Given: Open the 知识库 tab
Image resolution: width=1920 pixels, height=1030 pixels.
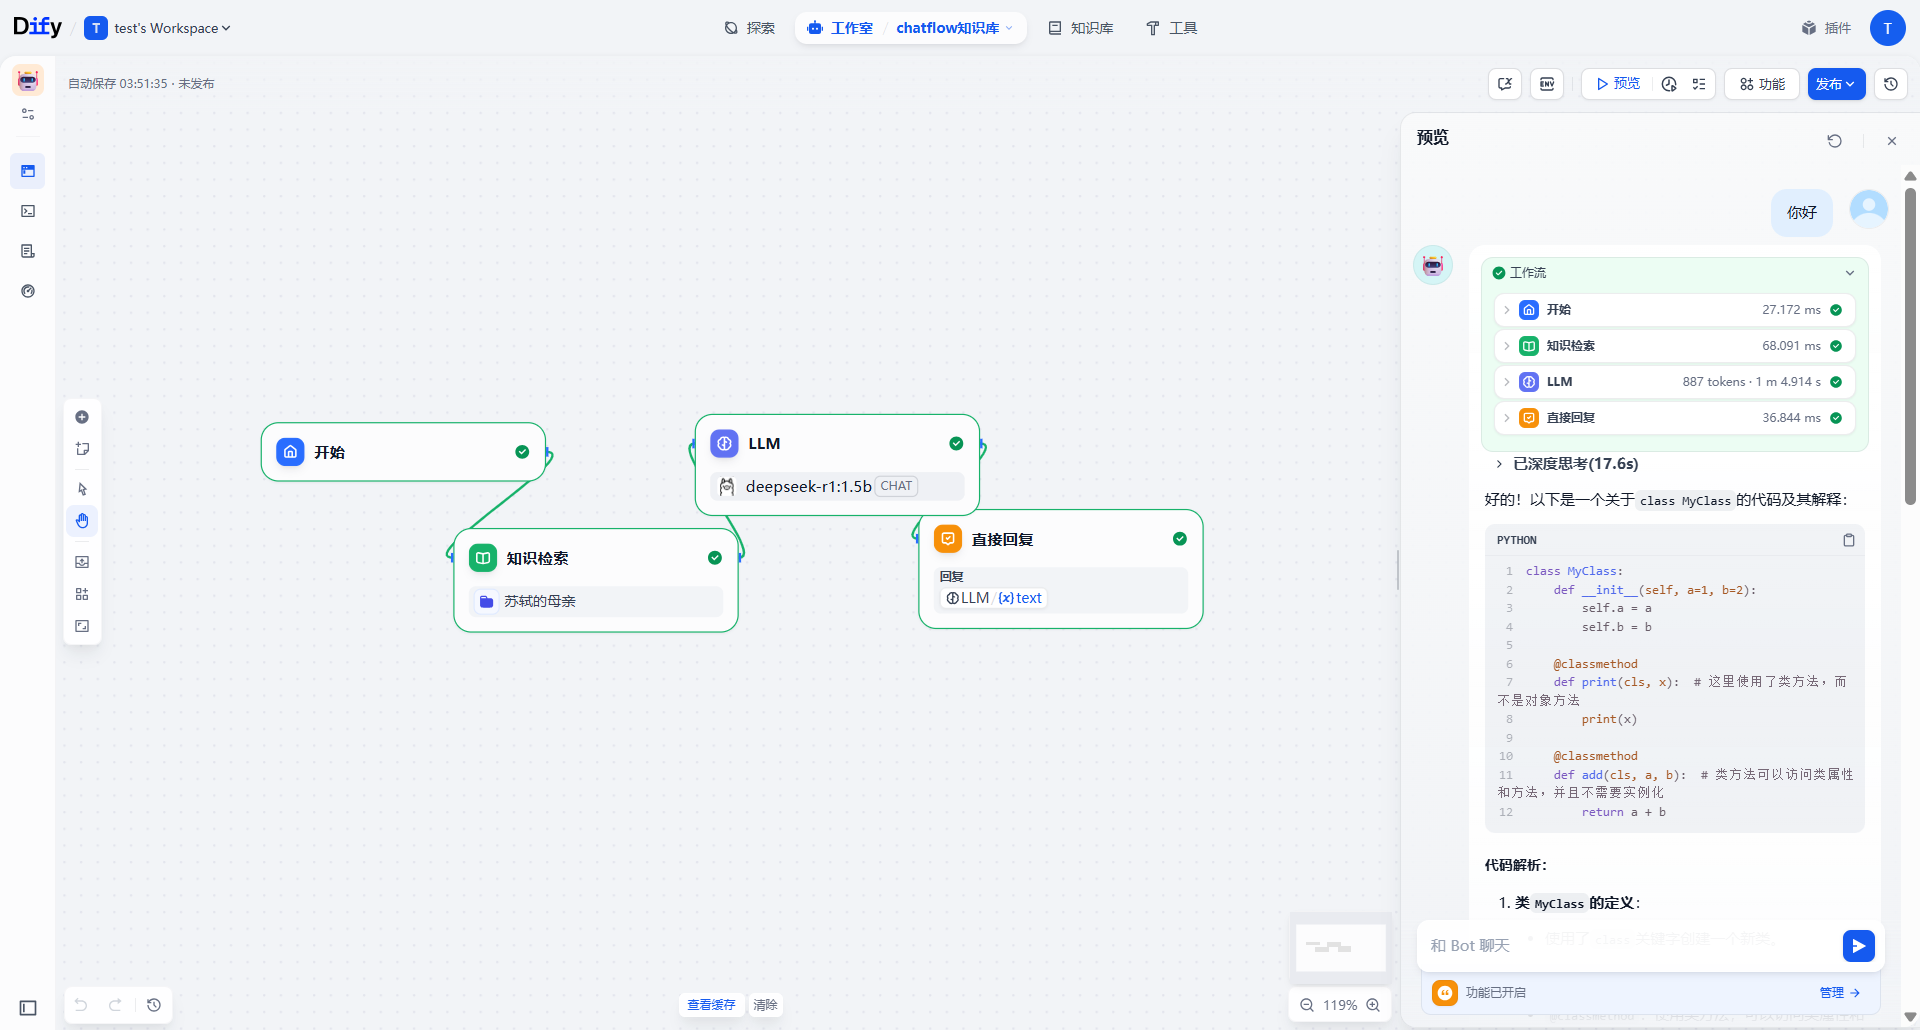Looking at the screenshot, I should click(1080, 28).
